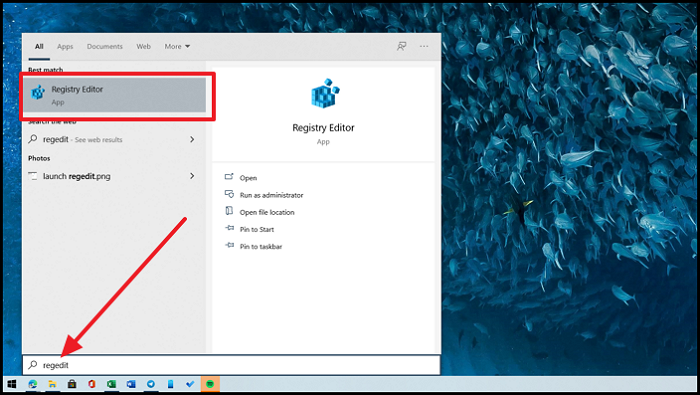Click the Run as administrator shield icon
Screen dimensions: 700x395
click(x=229, y=194)
